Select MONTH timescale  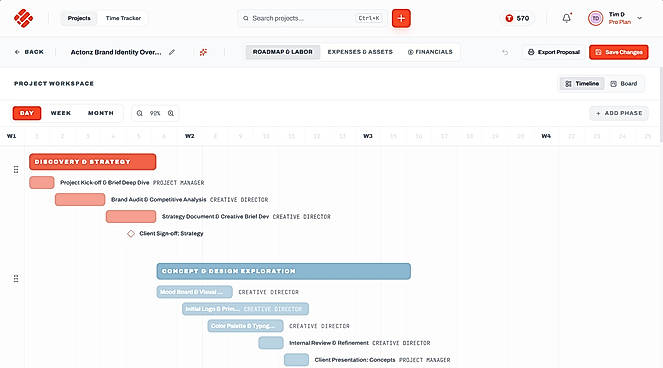click(x=101, y=113)
